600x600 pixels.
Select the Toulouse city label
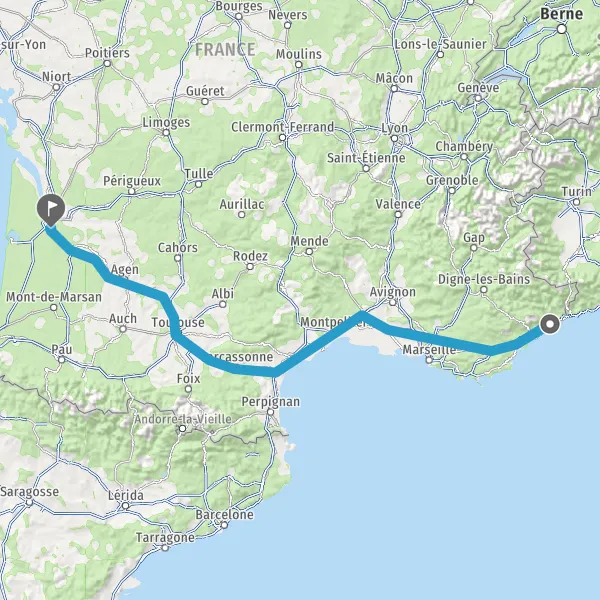(178, 322)
